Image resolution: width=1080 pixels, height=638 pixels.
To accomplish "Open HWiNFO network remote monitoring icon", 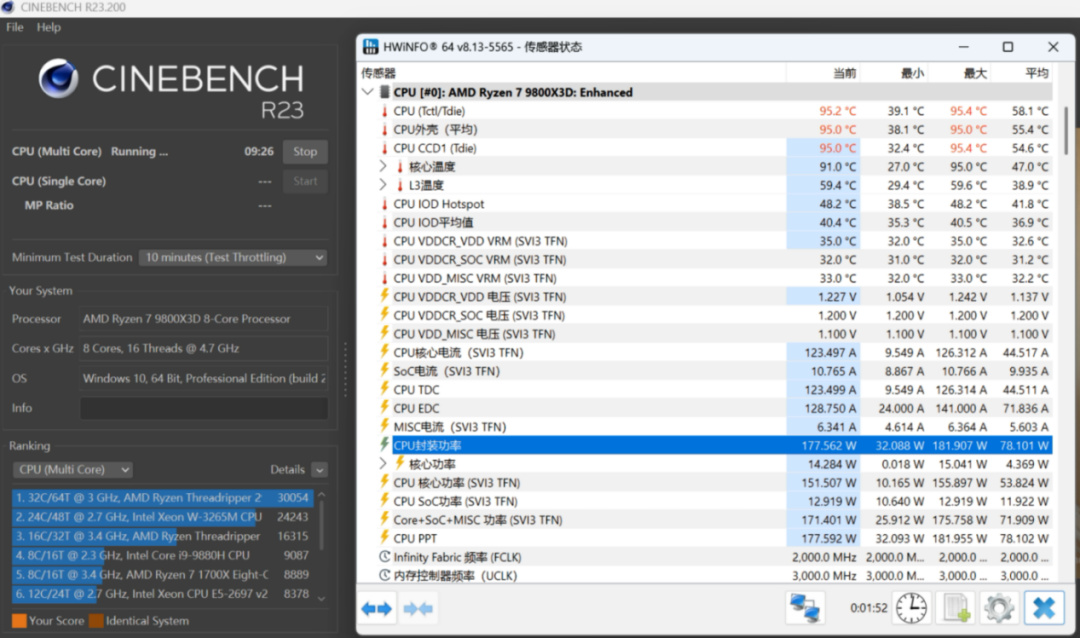I will [804, 608].
